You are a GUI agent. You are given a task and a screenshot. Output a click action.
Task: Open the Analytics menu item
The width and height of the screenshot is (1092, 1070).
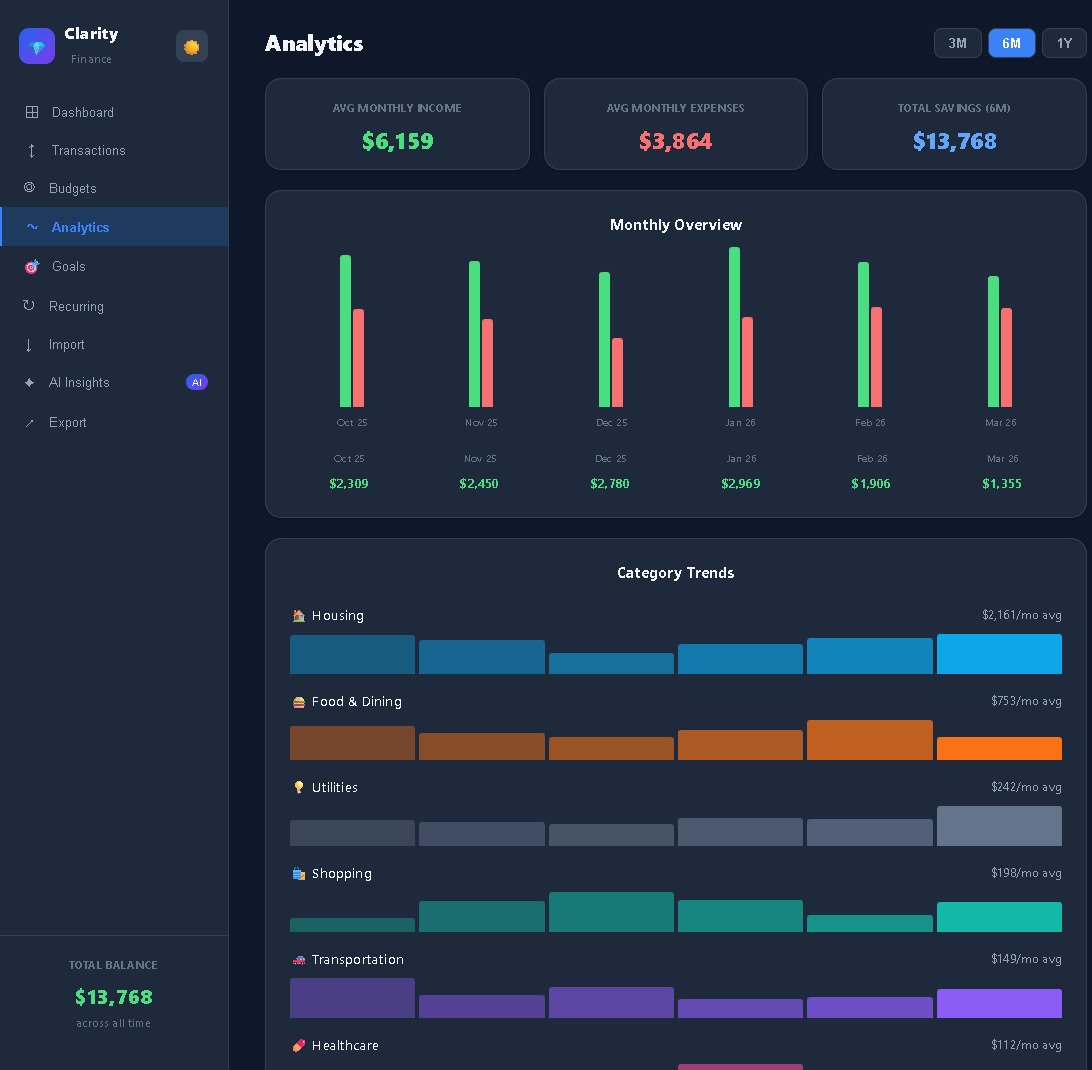[114, 226]
